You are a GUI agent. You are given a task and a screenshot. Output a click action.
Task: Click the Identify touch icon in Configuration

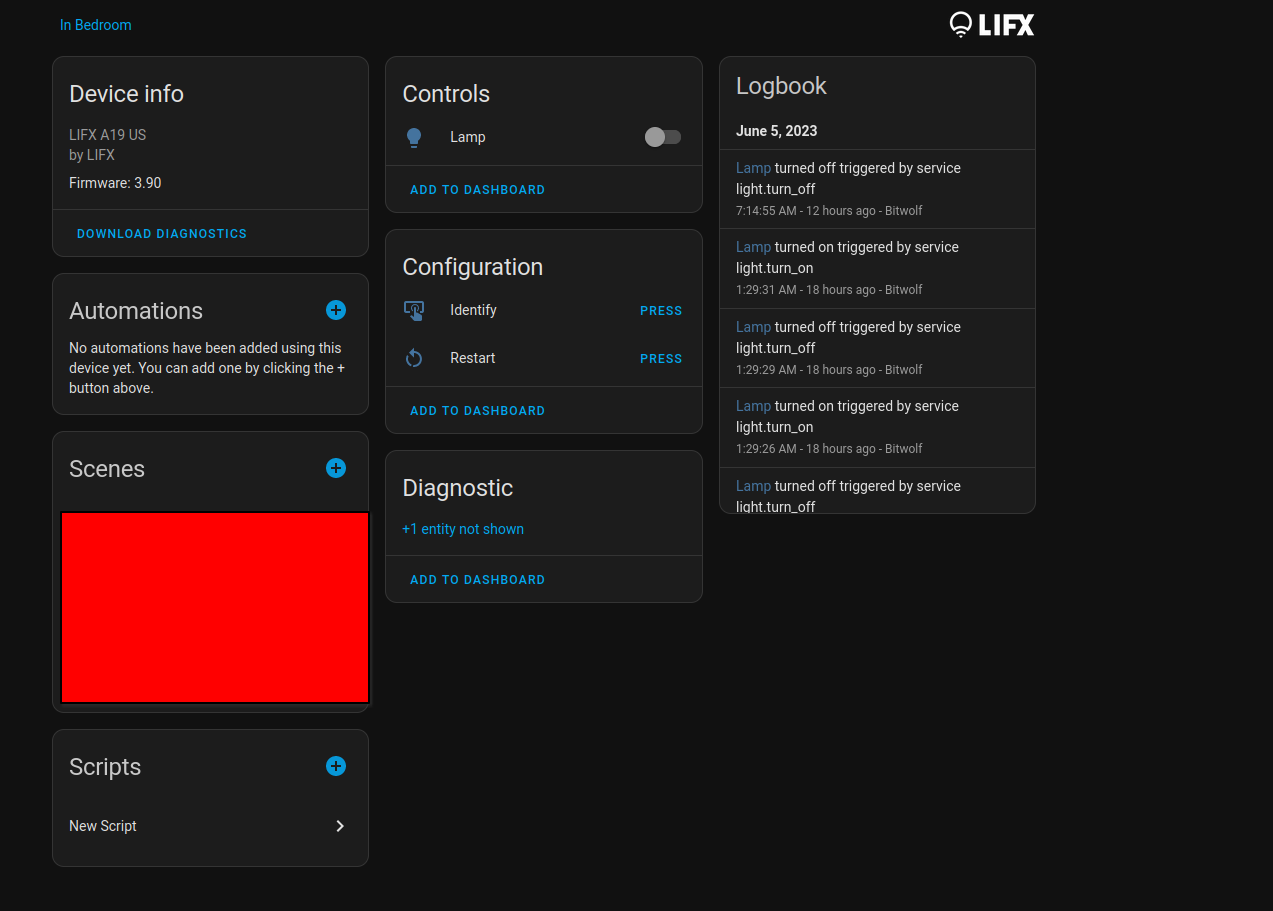pos(414,310)
